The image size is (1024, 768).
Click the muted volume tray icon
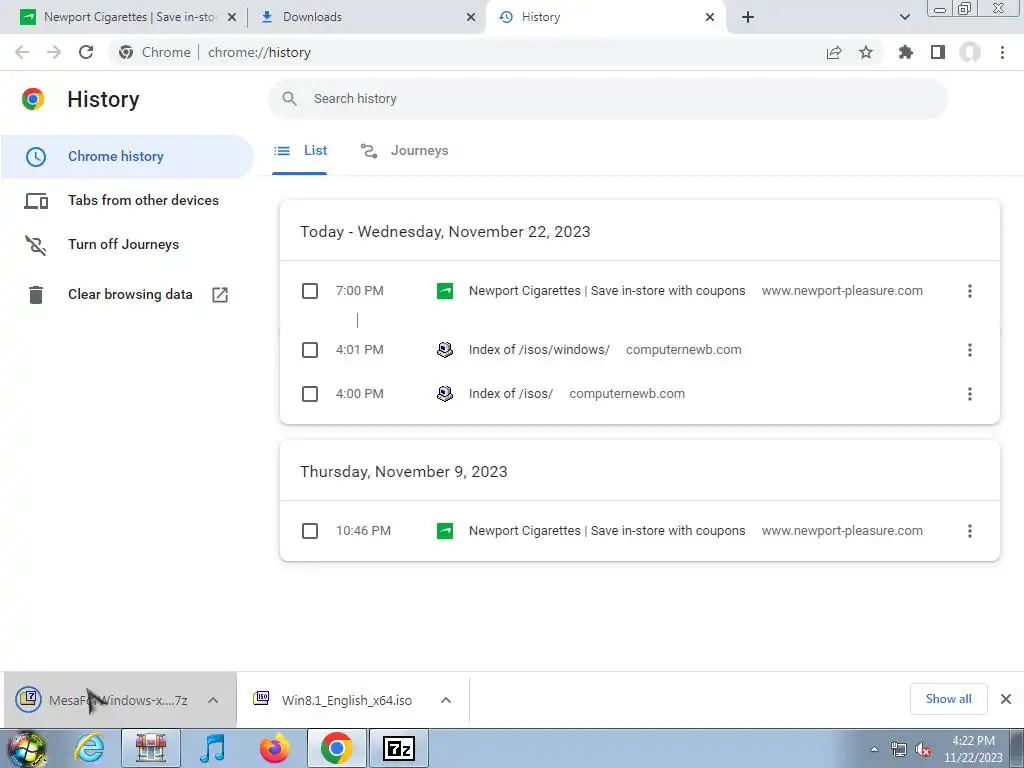click(x=923, y=750)
